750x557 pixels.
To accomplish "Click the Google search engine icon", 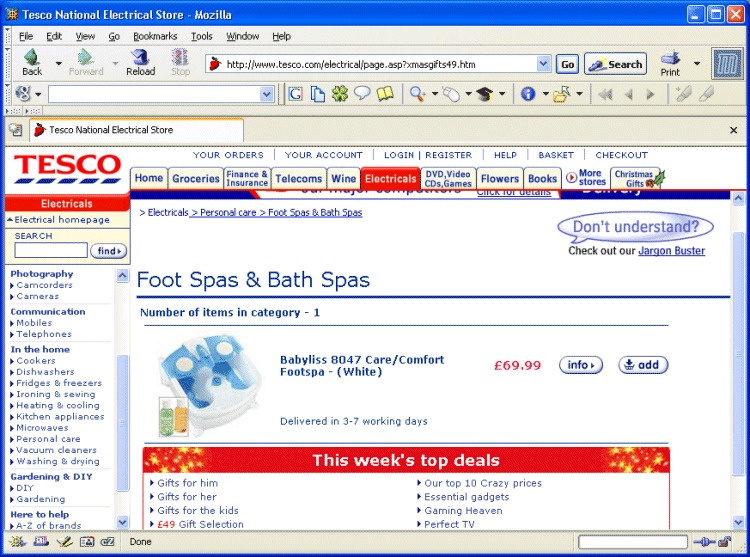I will (23, 94).
